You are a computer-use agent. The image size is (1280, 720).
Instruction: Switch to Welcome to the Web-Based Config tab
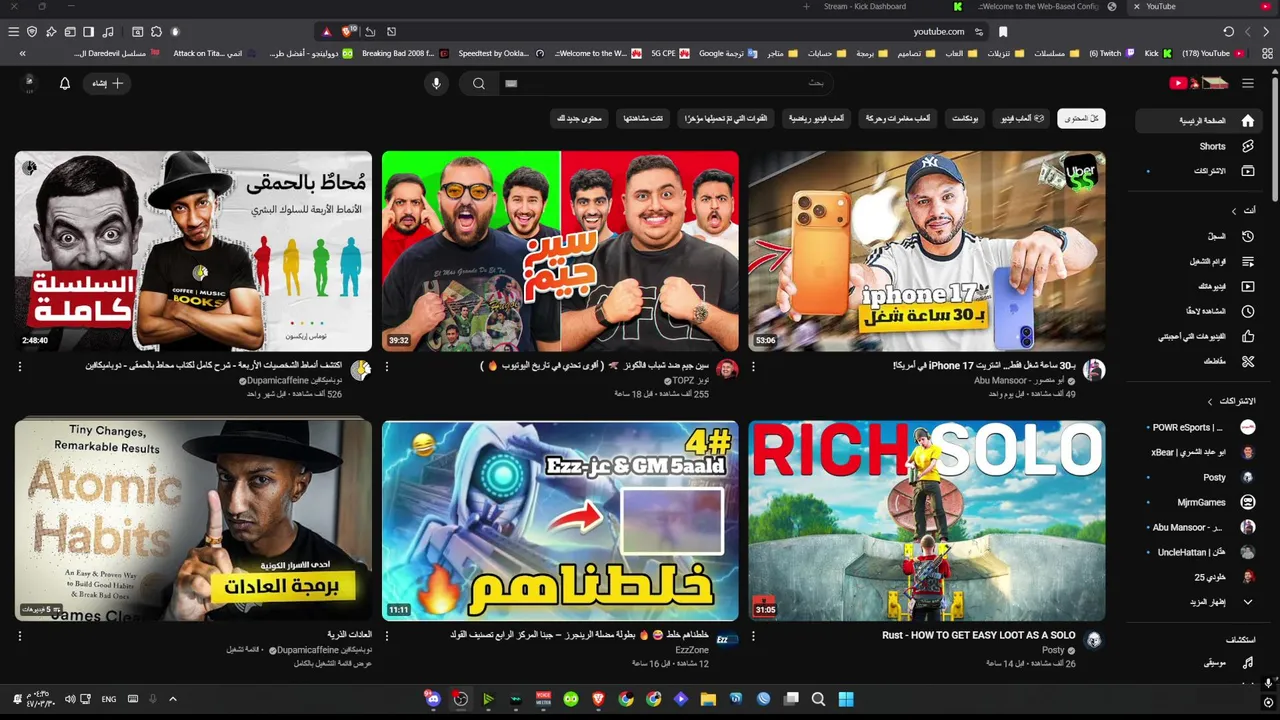1046,7
